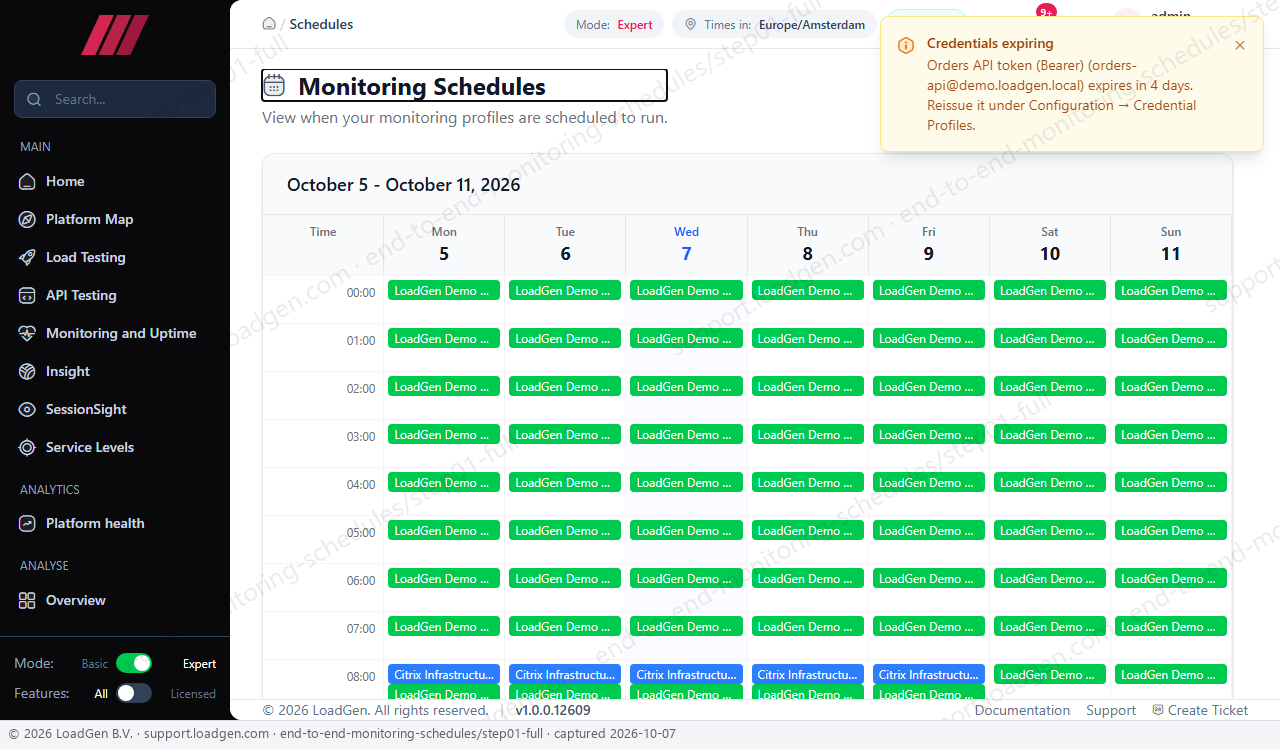Screen dimensions: 1280x749
Task: Toggle the Features All/Licensed switch
Action: pos(134,693)
